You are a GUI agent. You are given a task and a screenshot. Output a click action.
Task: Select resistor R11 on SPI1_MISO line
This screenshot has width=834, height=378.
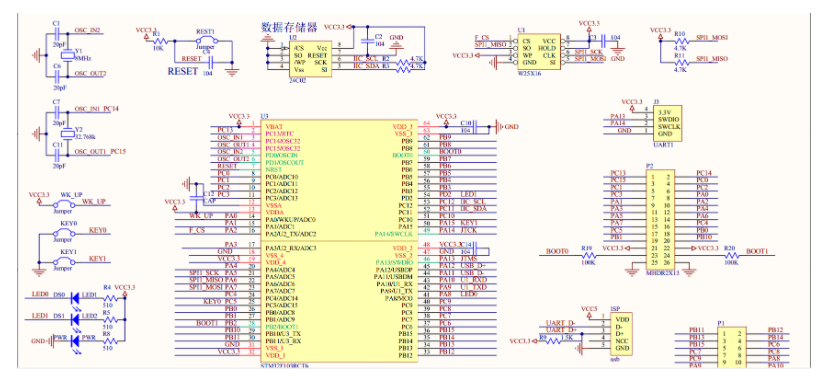coord(681,62)
